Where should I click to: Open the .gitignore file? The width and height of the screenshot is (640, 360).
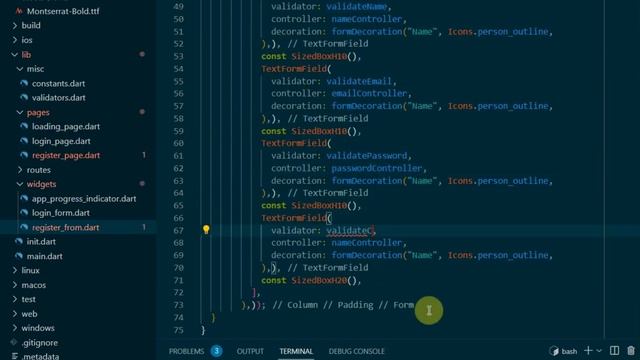pos(40,343)
